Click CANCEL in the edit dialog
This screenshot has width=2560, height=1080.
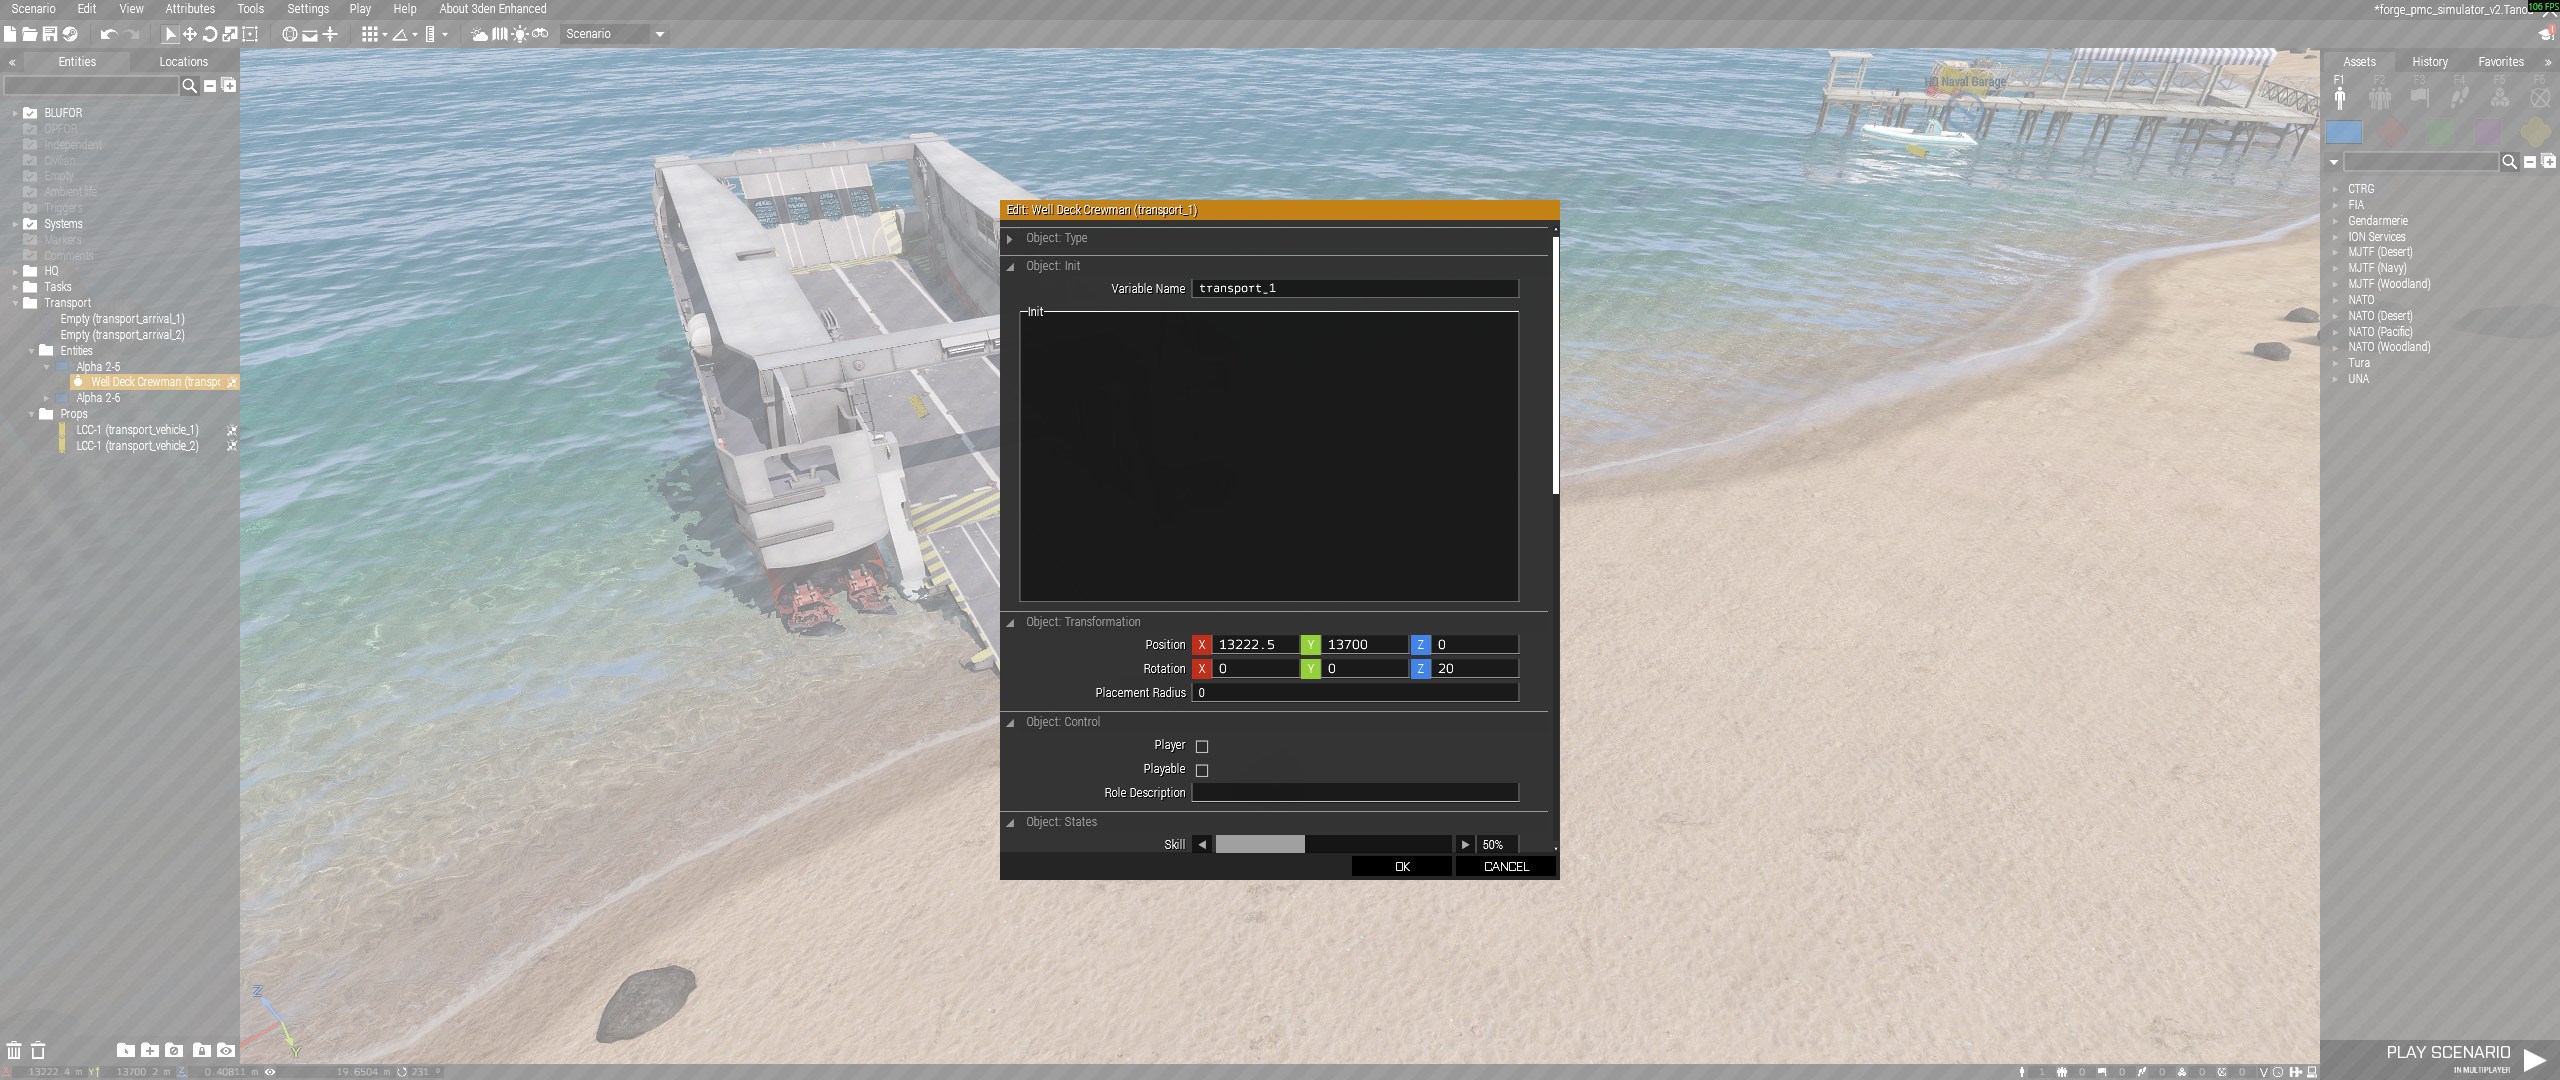[x=1506, y=867]
